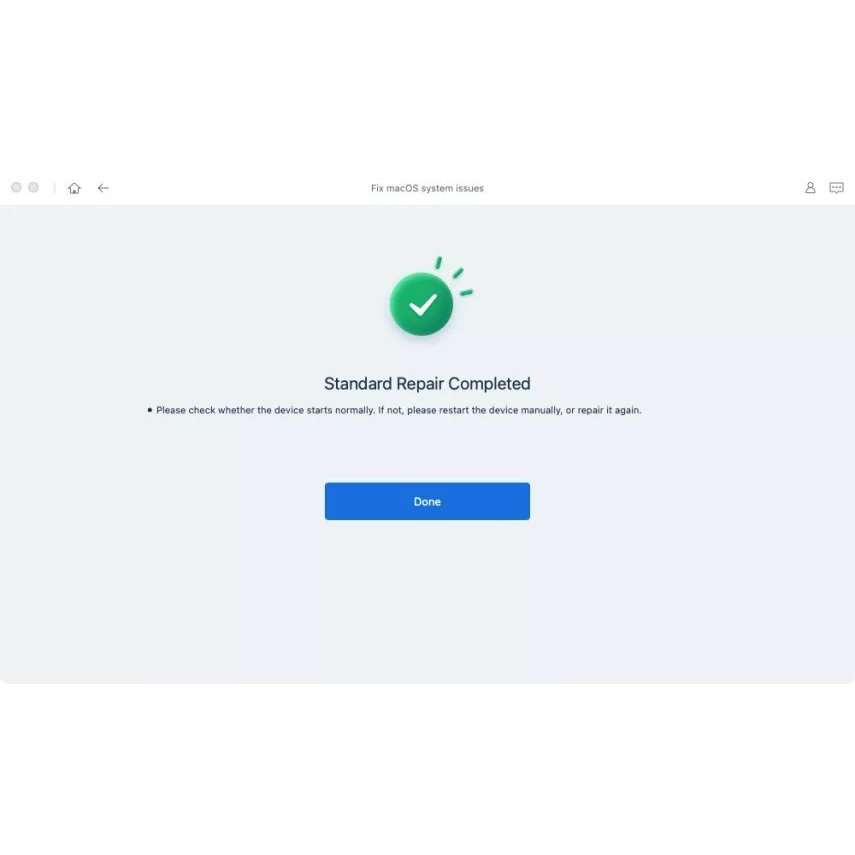The image size is (855, 855).
Task: Click the word 'macOS' in window title
Action: 402,188
